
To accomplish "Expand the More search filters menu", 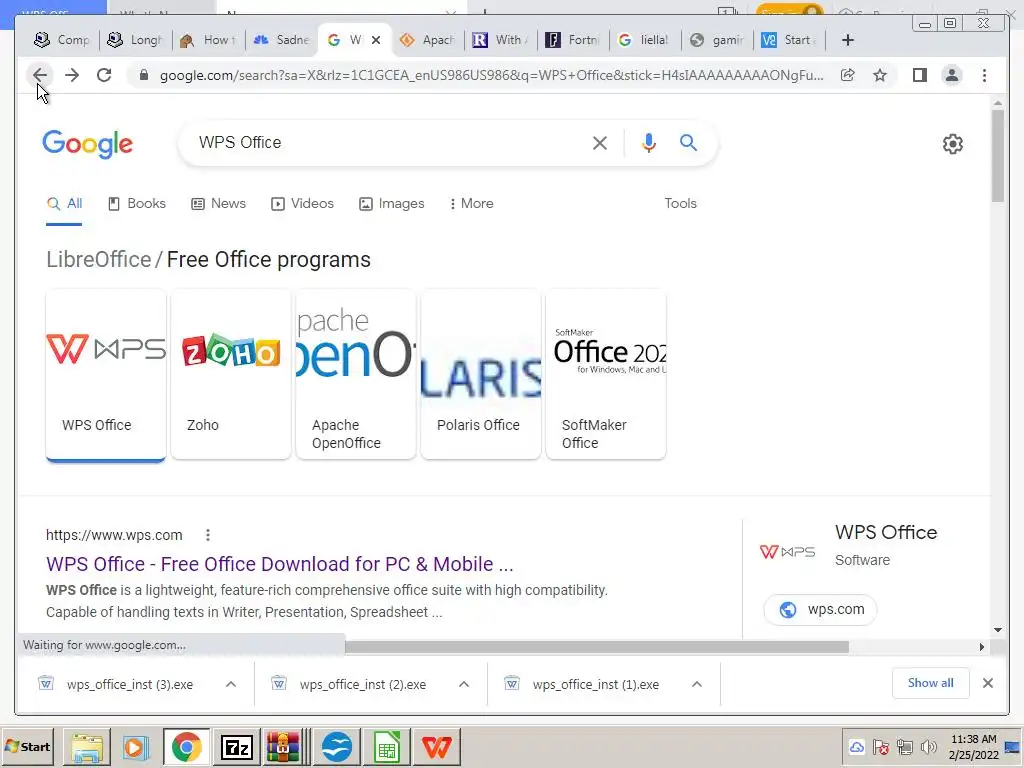I will 471,204.
